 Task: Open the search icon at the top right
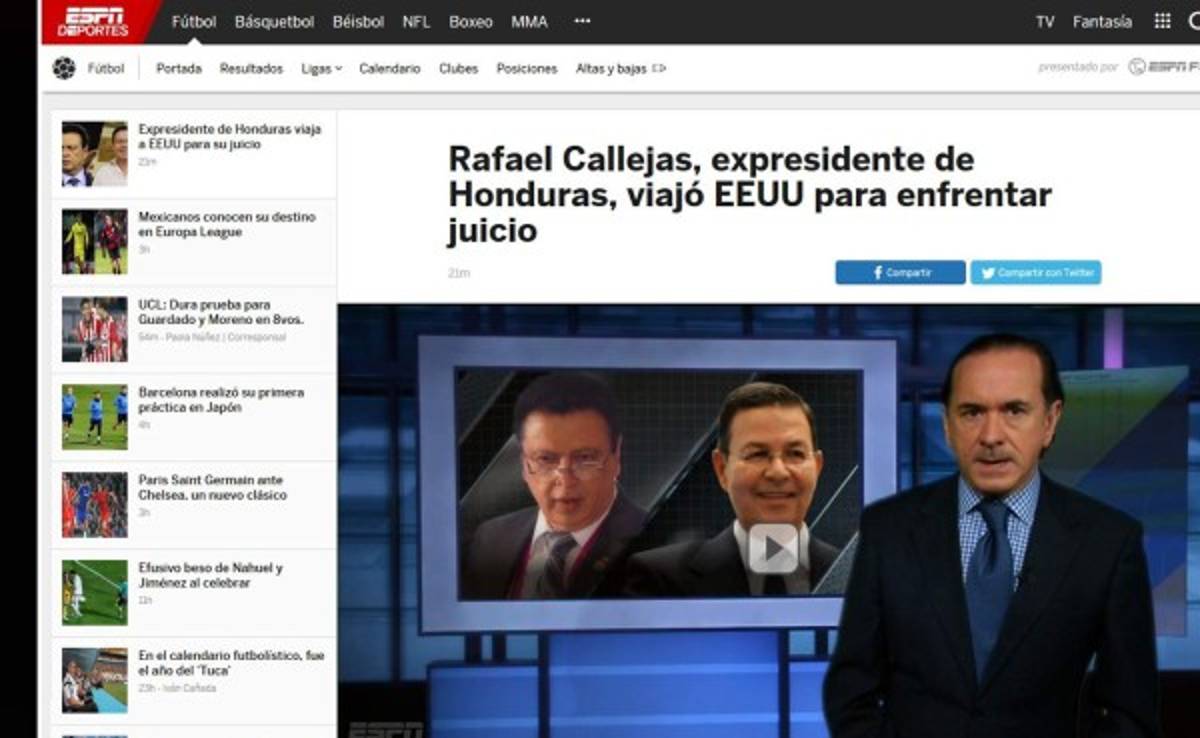1196,18
